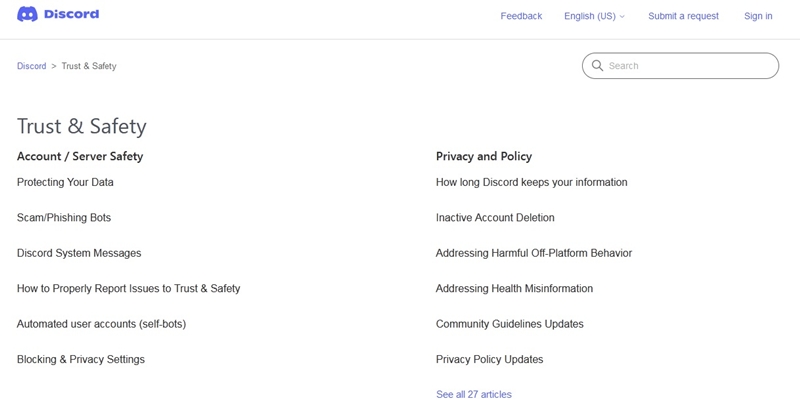Click the Sign in link

point(758,16)
